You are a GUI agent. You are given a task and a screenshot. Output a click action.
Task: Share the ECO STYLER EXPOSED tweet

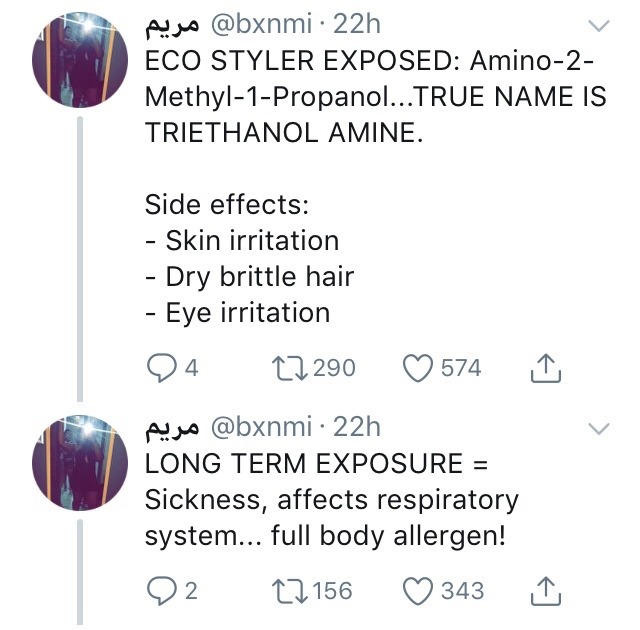(546, 368)
